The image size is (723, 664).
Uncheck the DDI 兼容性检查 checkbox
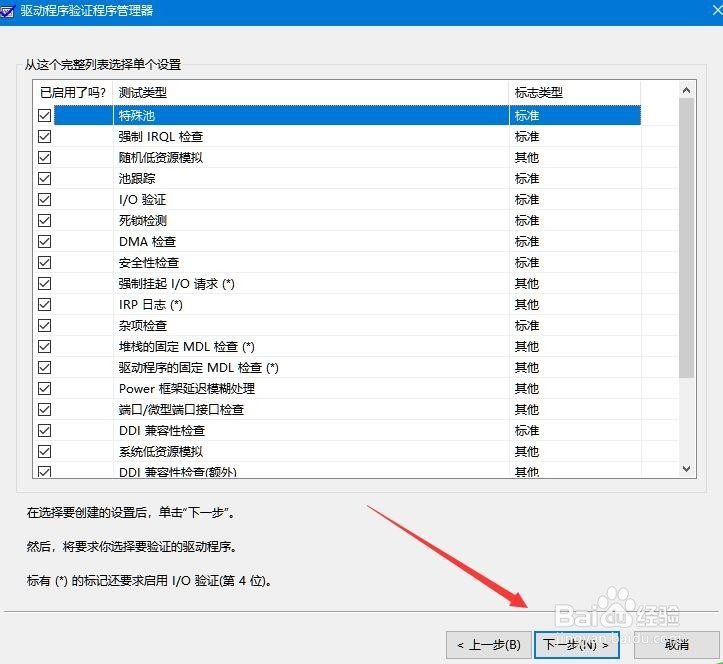[x=44, y=430]
